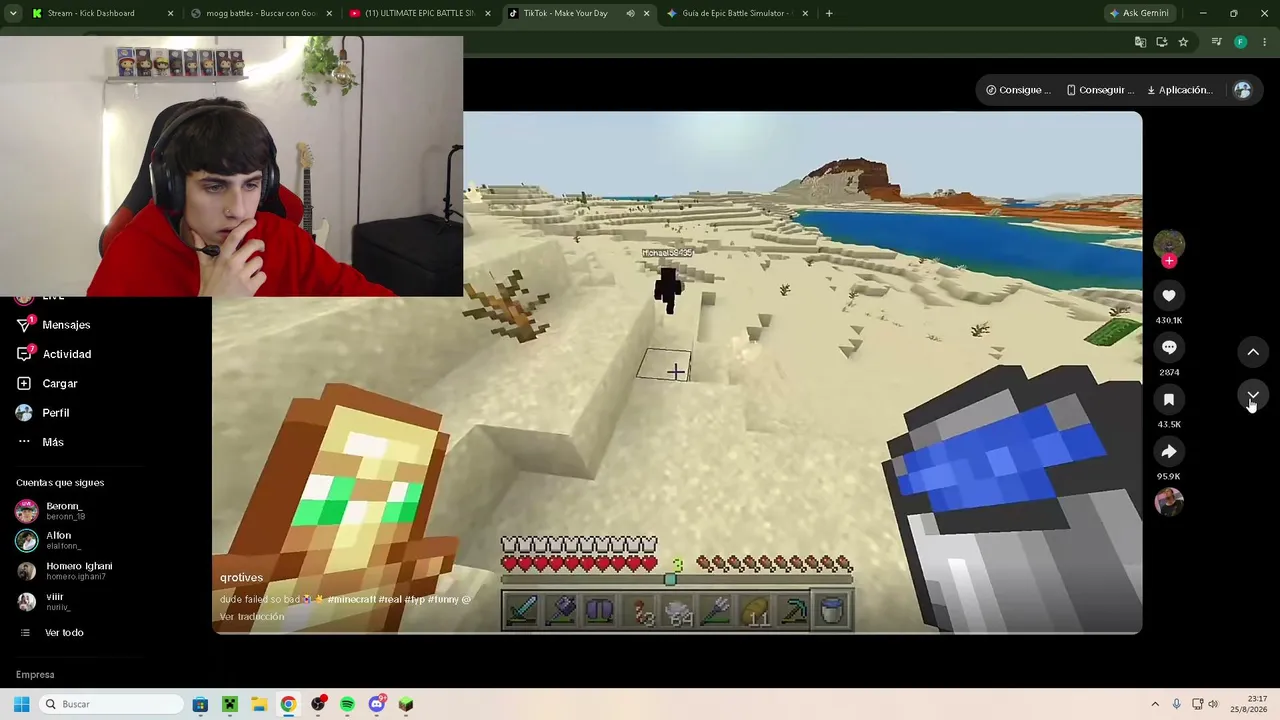Share the video with the arrow icon
The width and height of the screenshot is (1280, 720).
pyautogui.click(x=1169, y=451)
